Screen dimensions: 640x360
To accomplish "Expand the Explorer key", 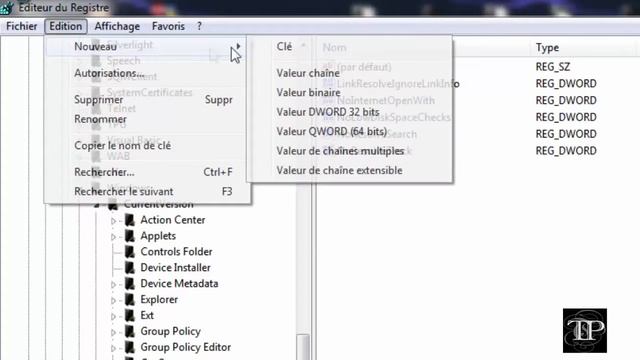I will click(x=113, y=300).
